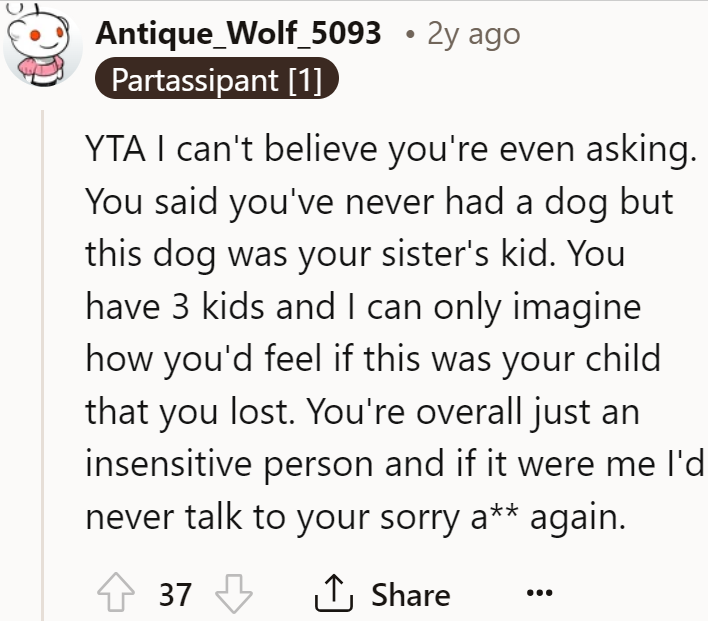
Task: Click the line 'that you lost'
Action: (362, 412)
